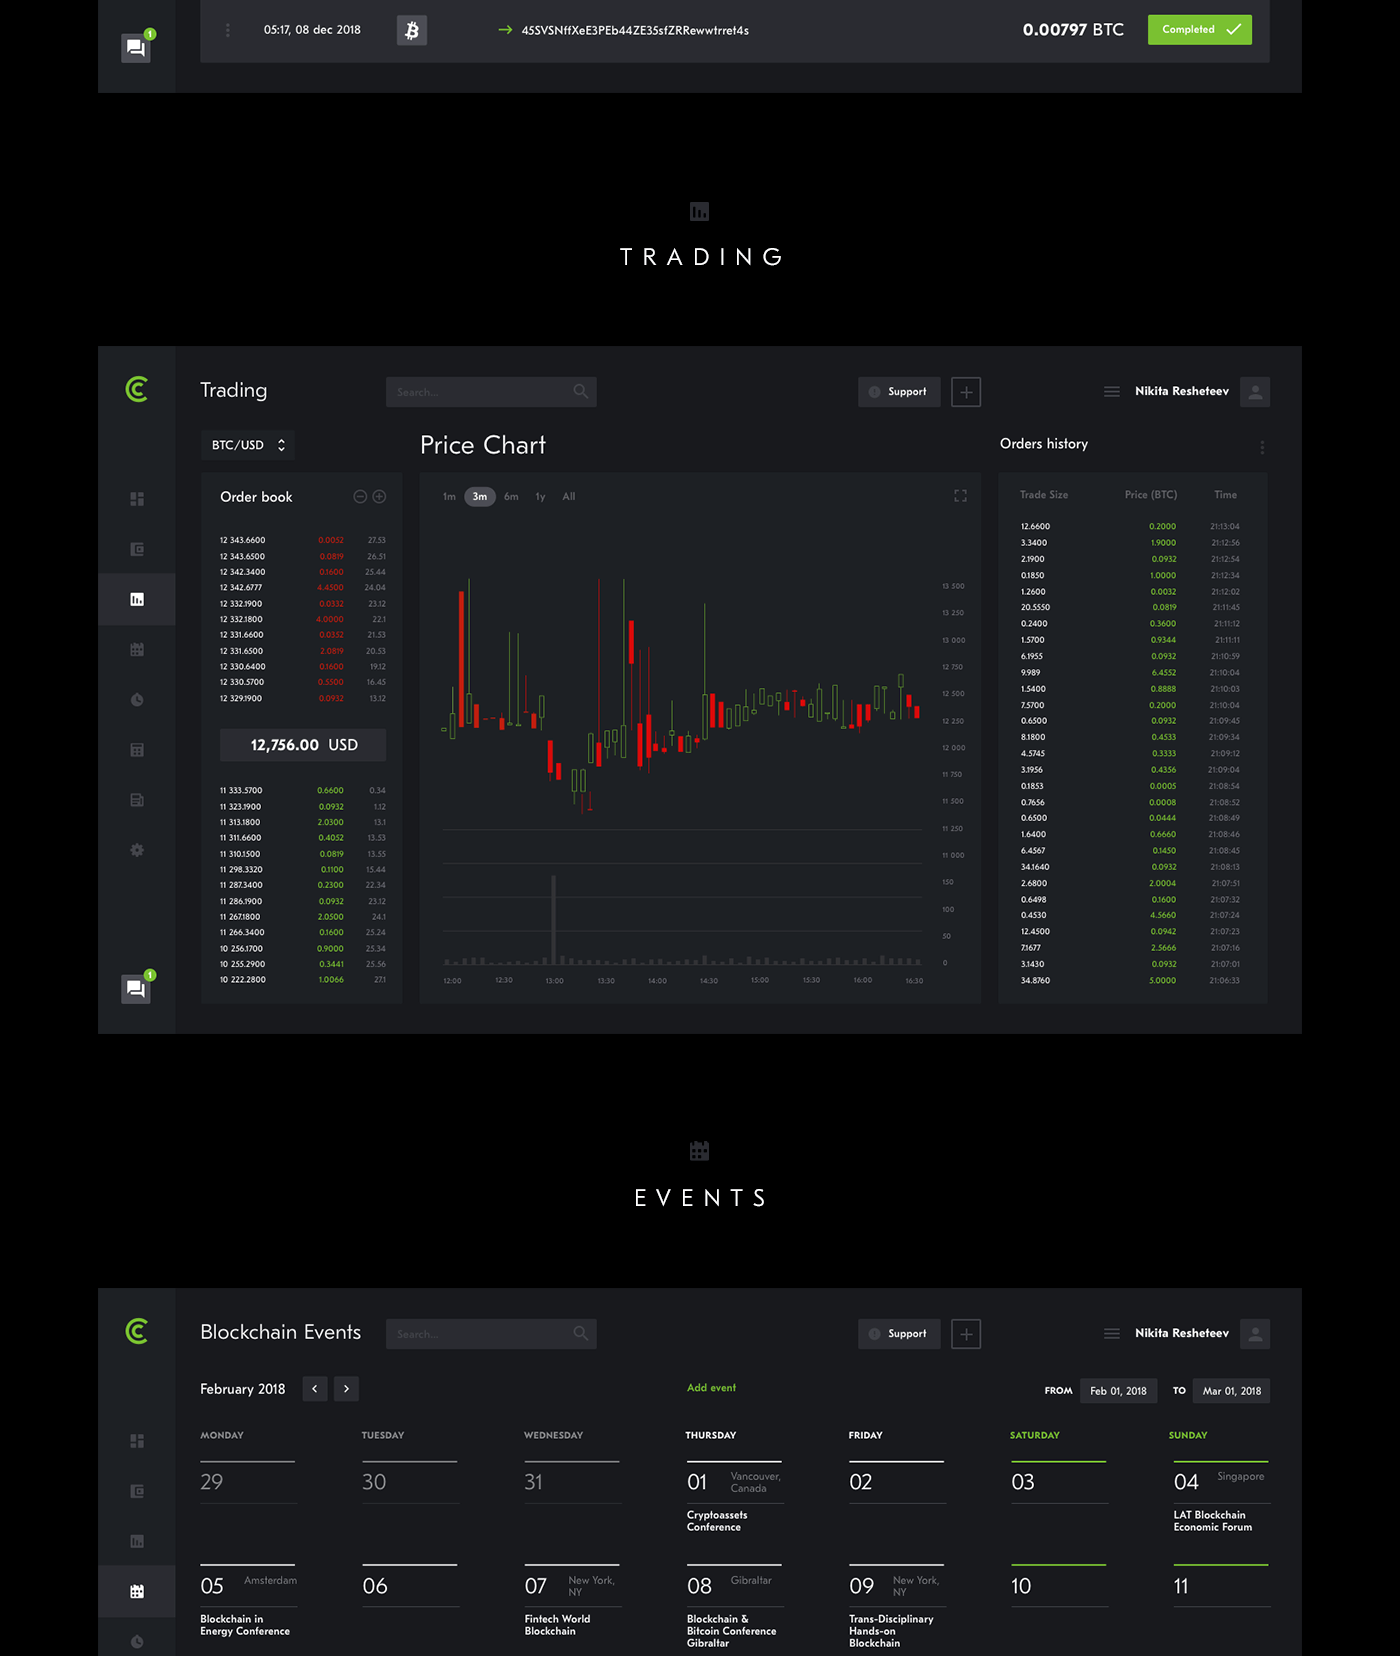Click the Trade Size column header
The height and width of the screenshot is (1656, 1400).
[x=1044, y=495]
